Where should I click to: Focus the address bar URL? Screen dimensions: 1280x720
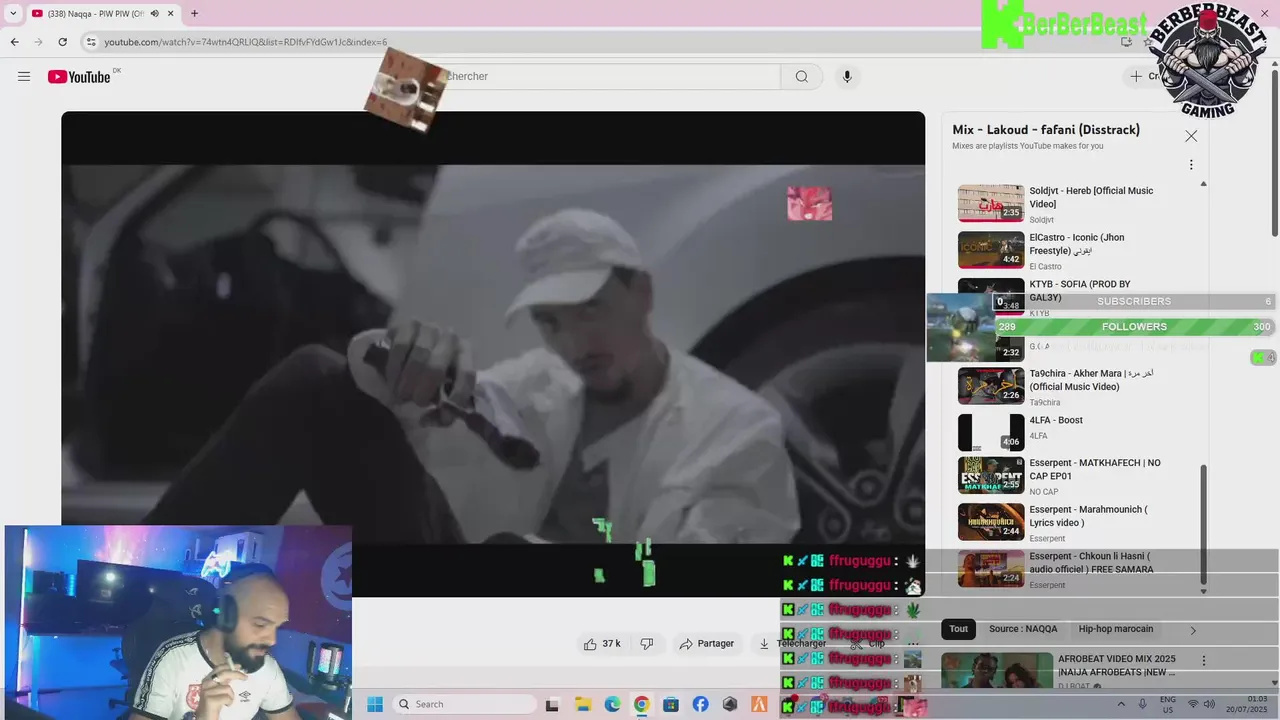point(245,42)
